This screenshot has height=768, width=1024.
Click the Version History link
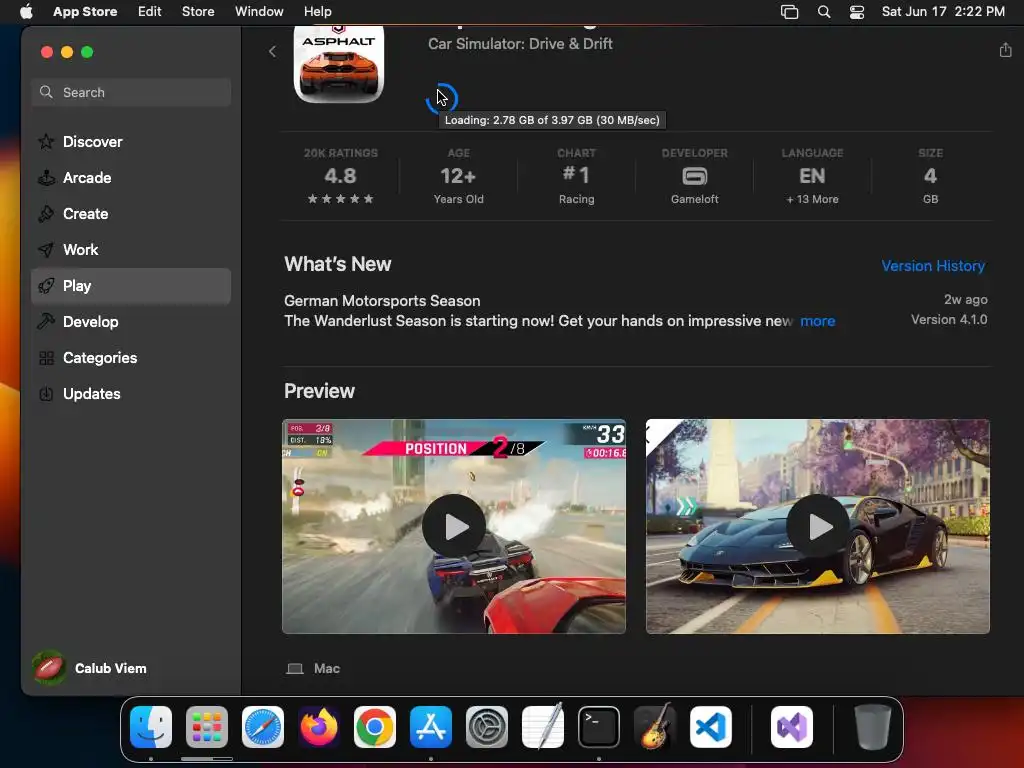933,266
